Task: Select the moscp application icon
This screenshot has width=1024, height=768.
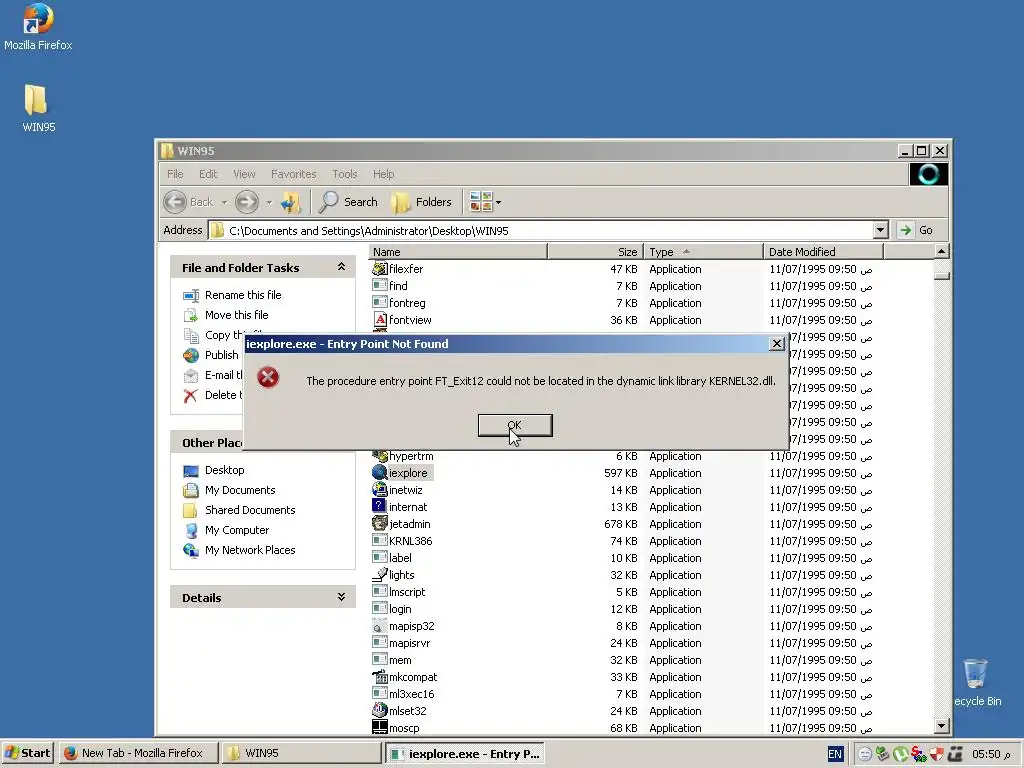Action: (x=379, y=727)
